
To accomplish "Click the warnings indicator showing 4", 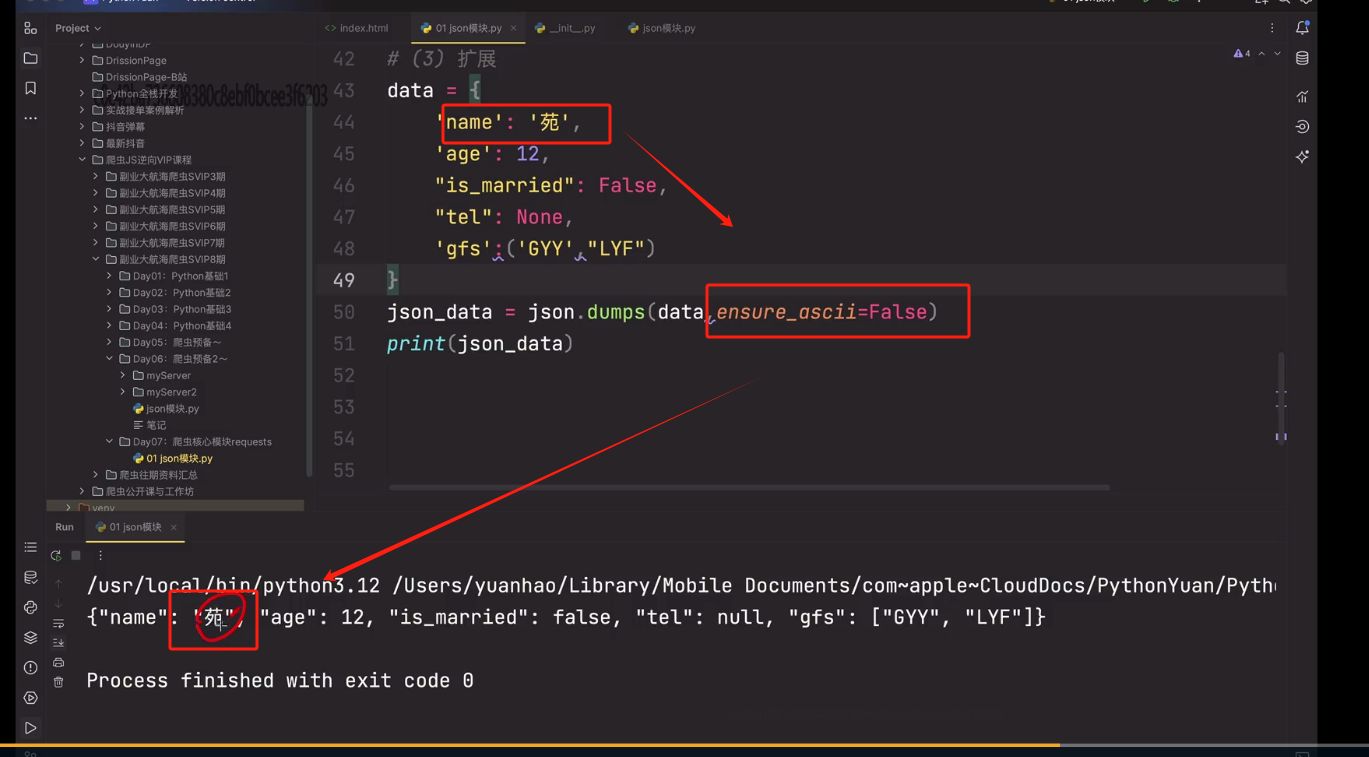I will (1241, 53).
